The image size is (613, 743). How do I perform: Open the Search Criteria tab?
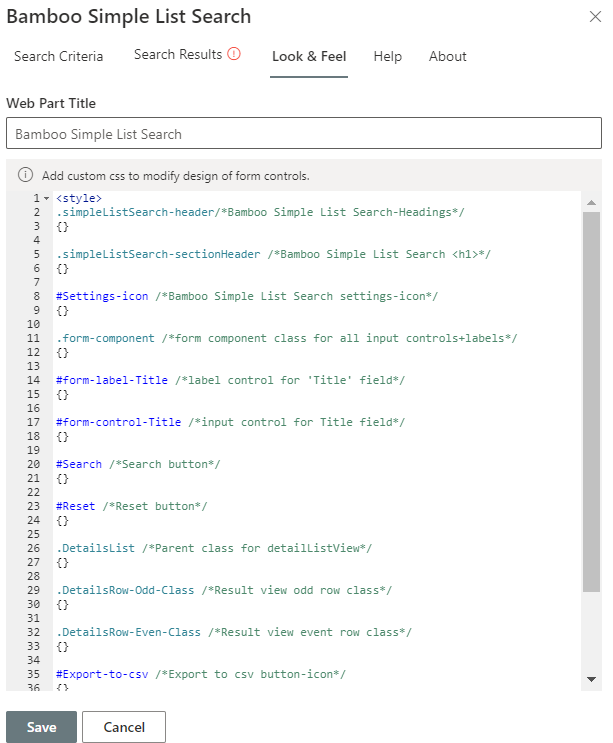(x=58, y=56)
